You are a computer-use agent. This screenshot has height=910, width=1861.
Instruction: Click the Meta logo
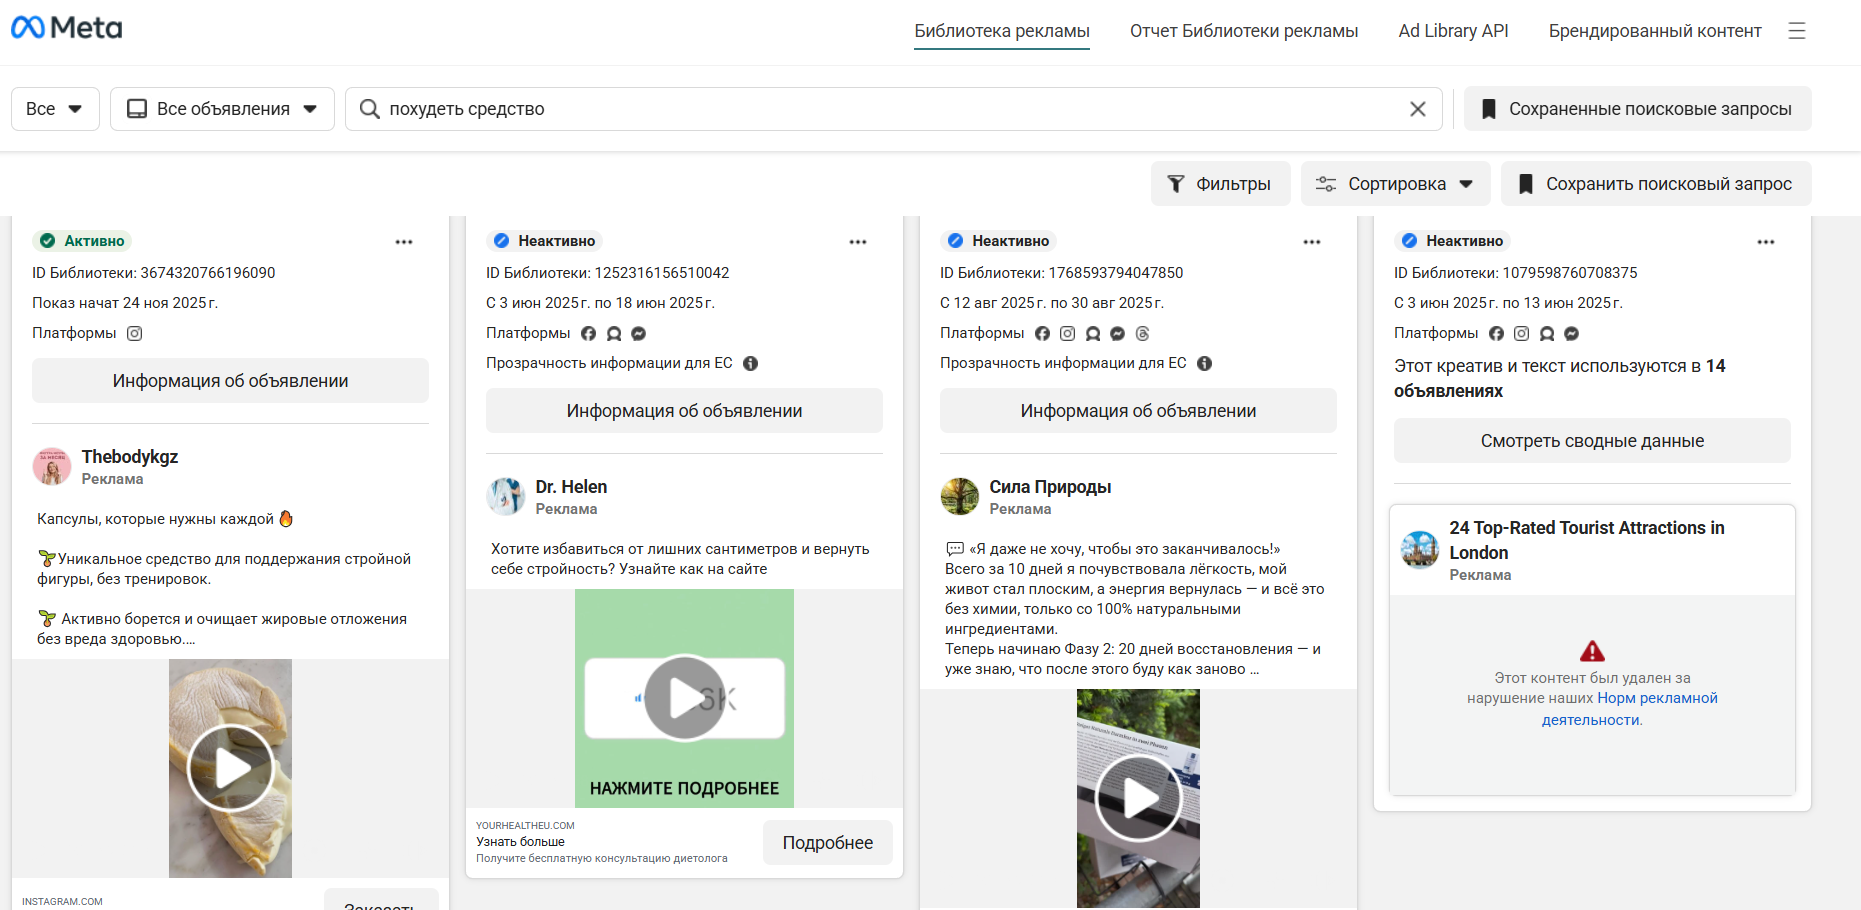pyautogui.click(x=67, y=28)
